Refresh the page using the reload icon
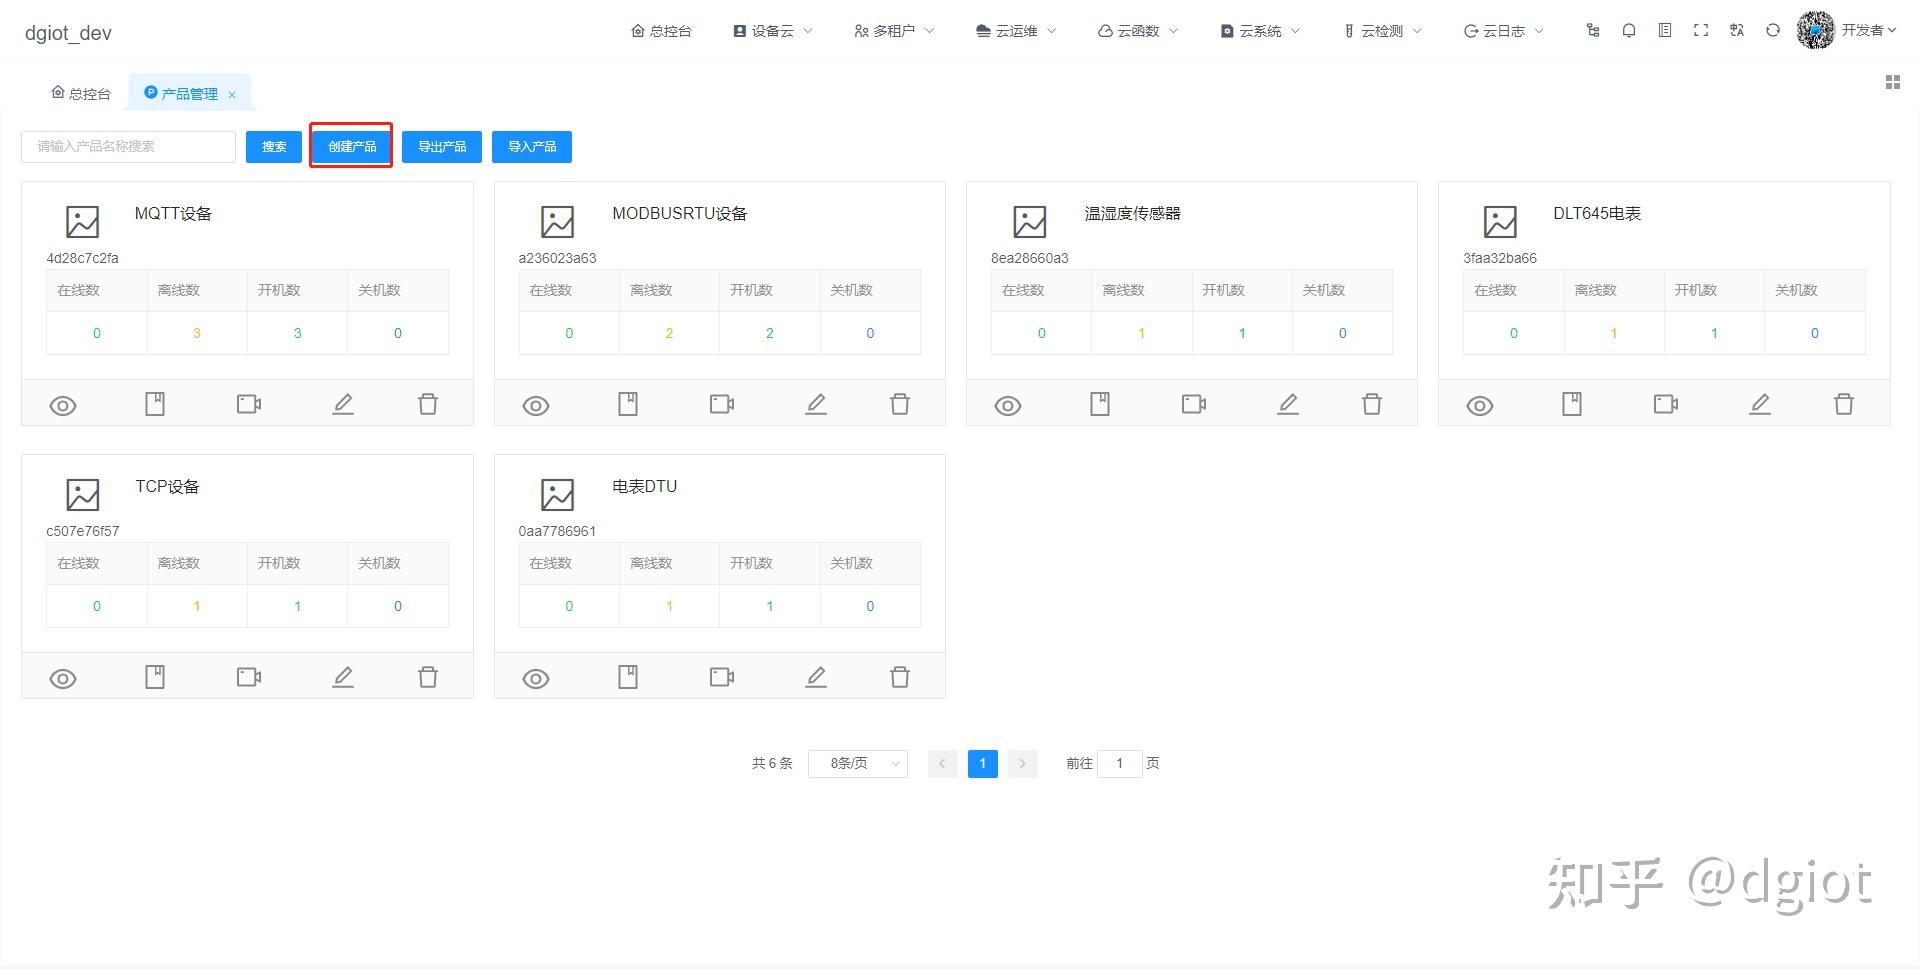 1773,30
